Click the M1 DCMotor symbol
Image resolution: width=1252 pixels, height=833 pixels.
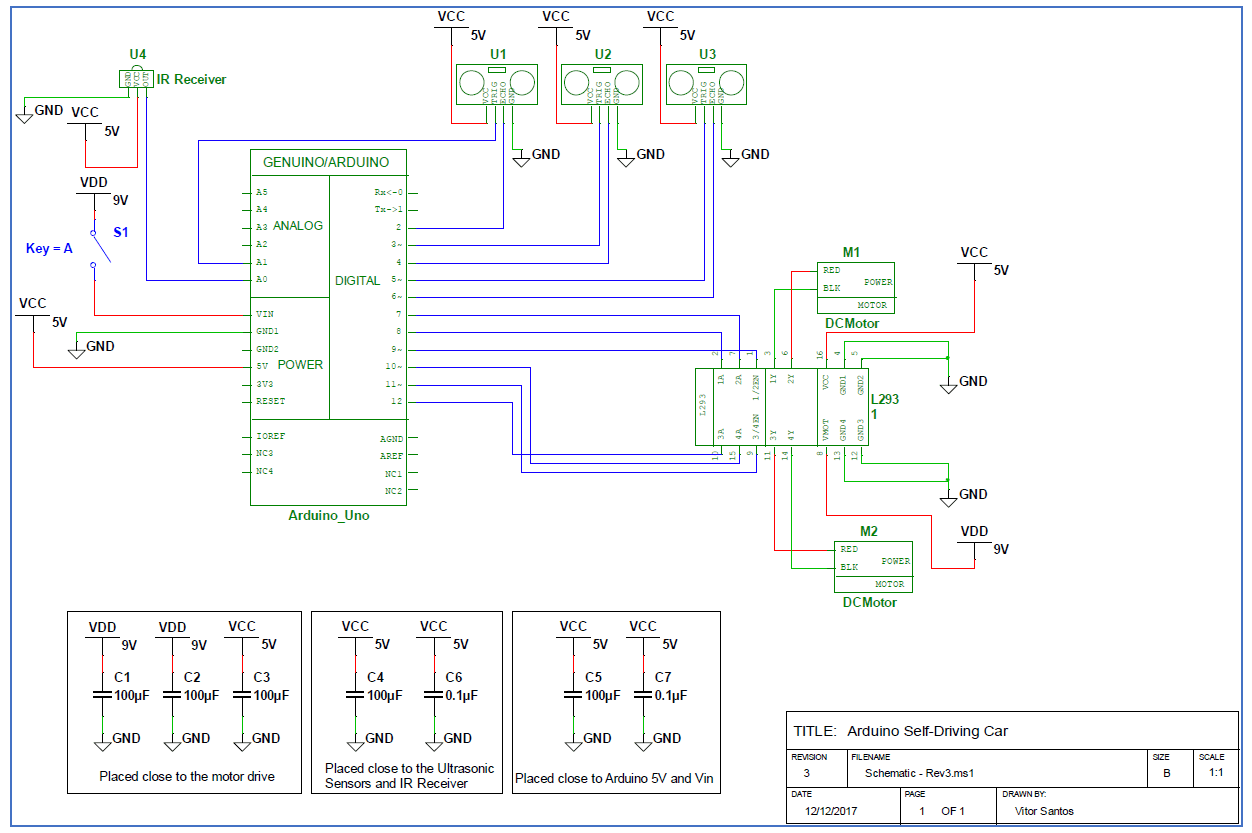point(858,287)
